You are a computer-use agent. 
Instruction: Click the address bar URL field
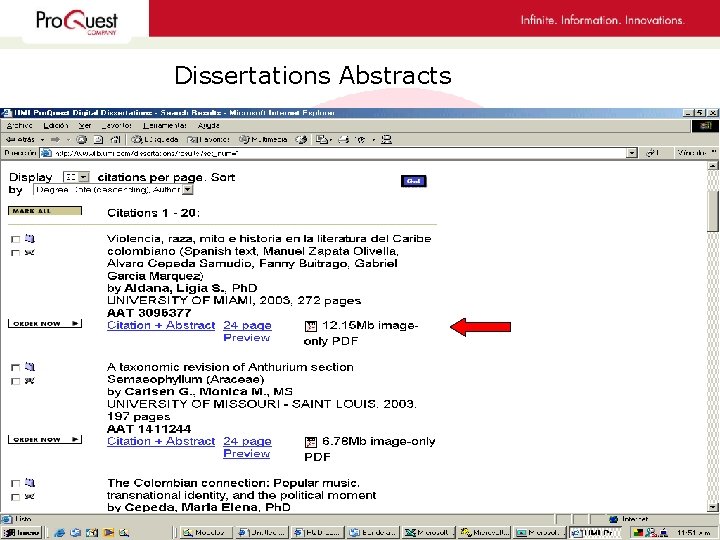tap(339, 153)
